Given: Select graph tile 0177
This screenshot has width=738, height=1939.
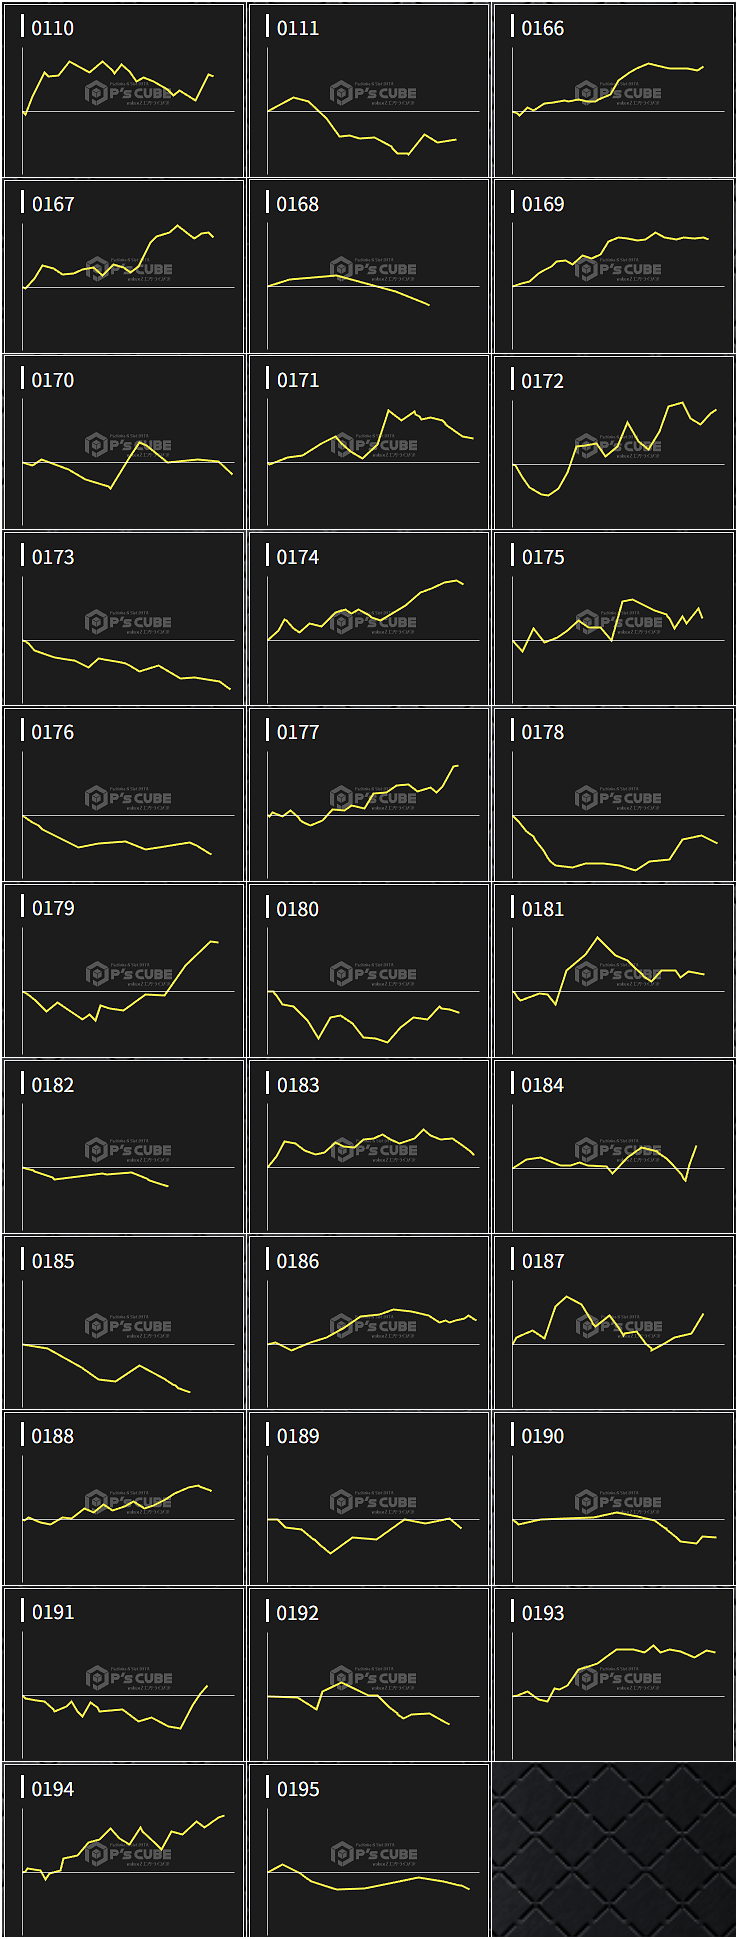Looking at the screenshot, I should [369, 795].
